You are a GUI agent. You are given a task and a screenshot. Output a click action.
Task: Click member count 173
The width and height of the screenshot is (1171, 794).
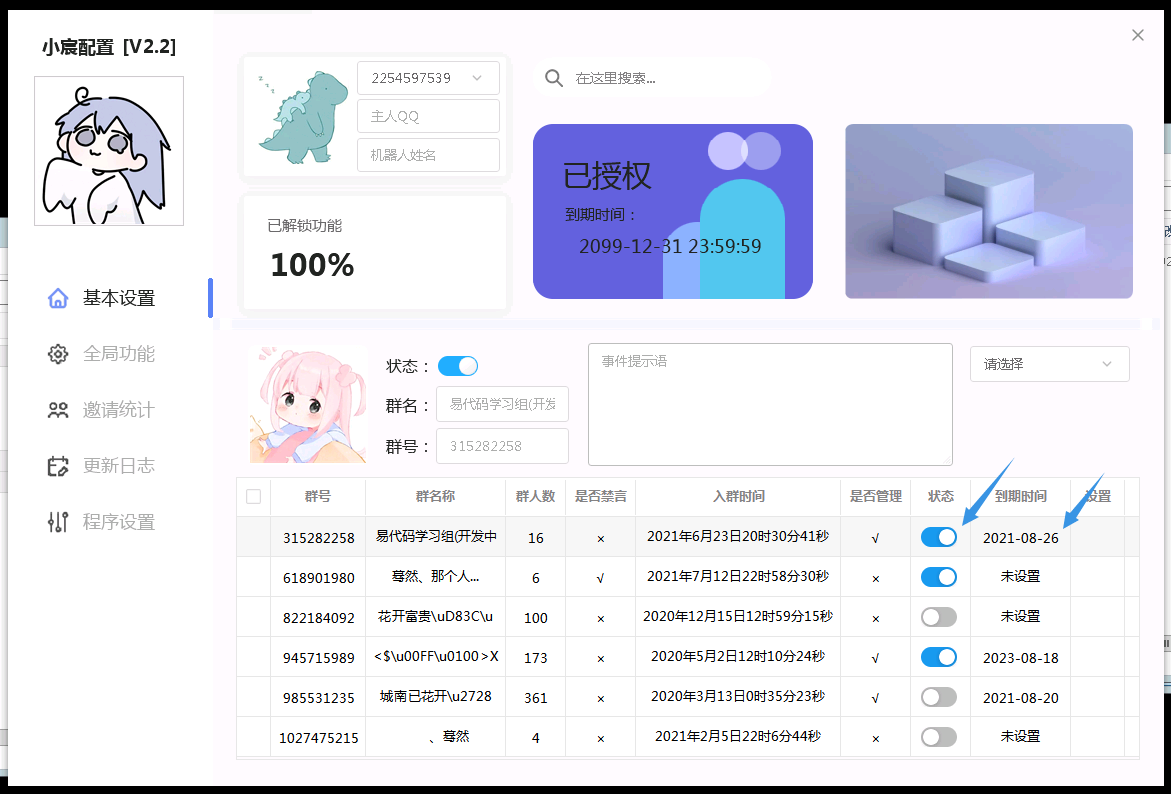(535, 658)
